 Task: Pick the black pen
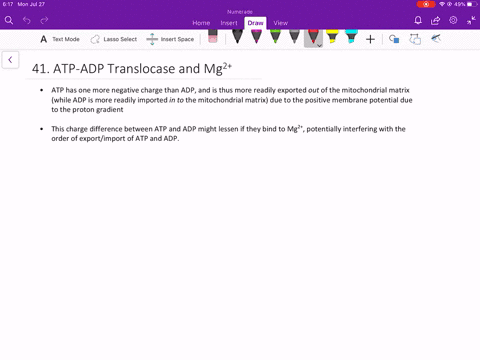click(237, 37)
